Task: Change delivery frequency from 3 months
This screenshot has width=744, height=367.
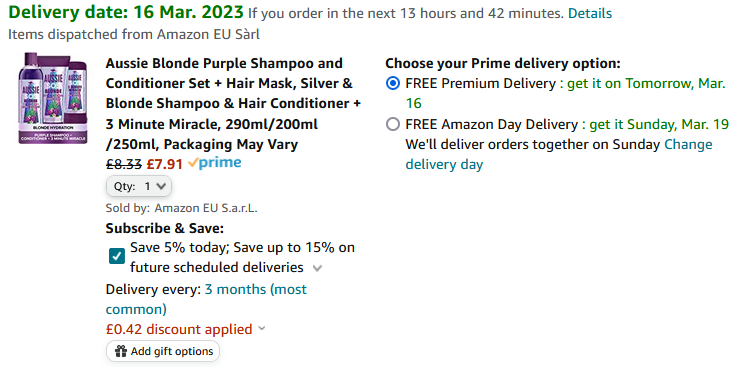Action: click(206, 299)
